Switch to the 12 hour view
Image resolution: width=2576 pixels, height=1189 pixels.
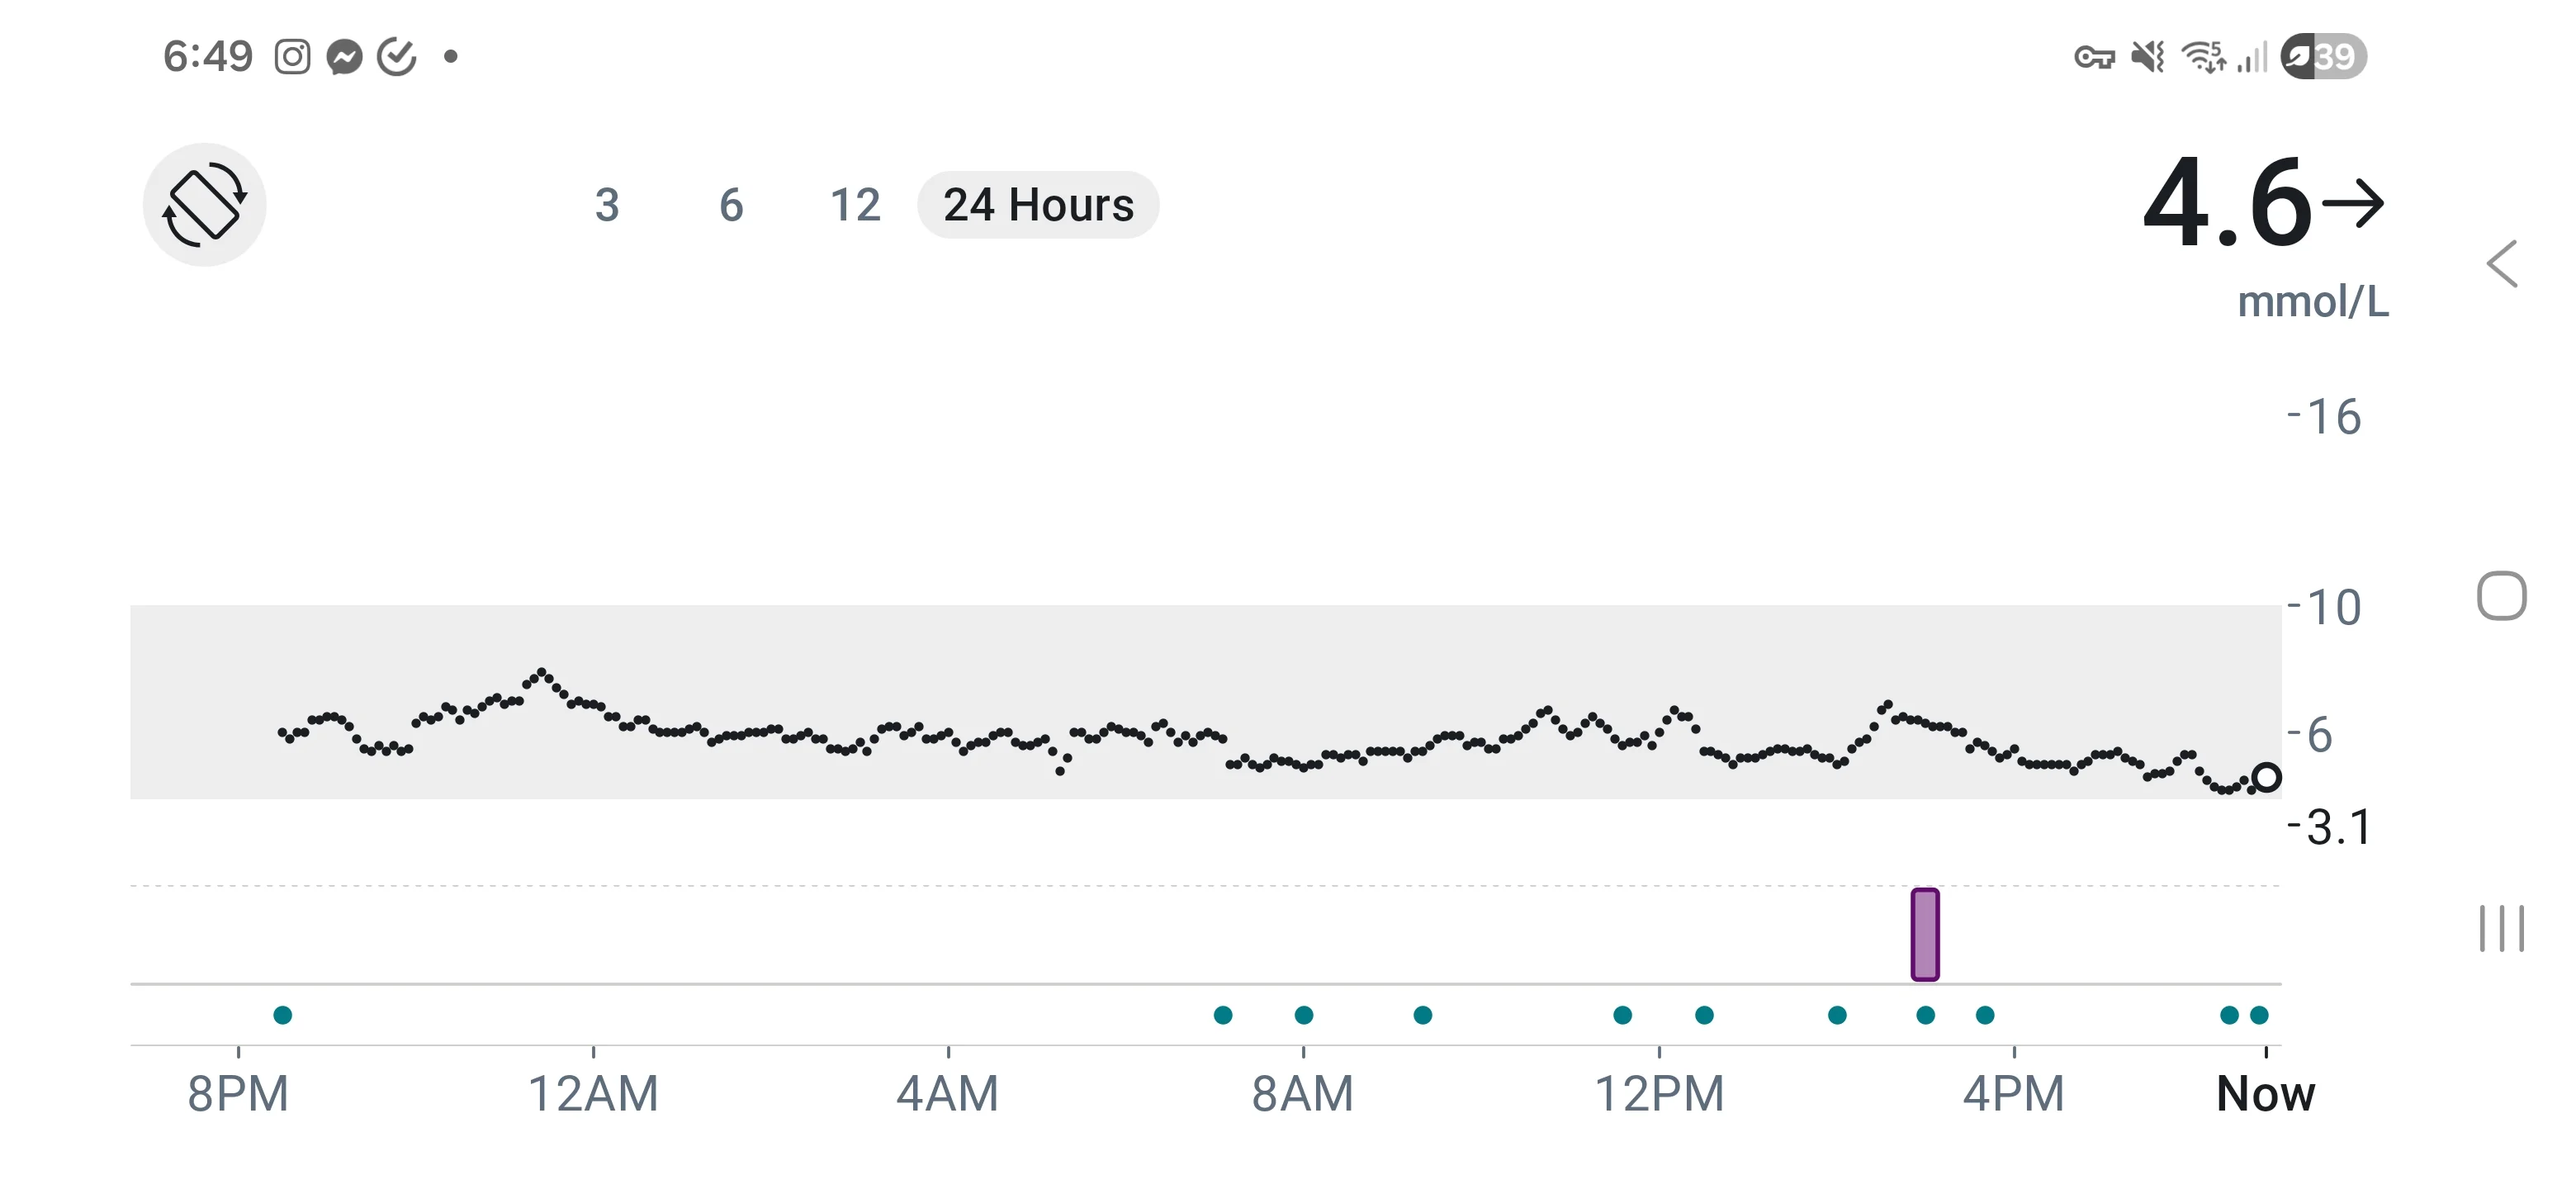click(855, 205)
